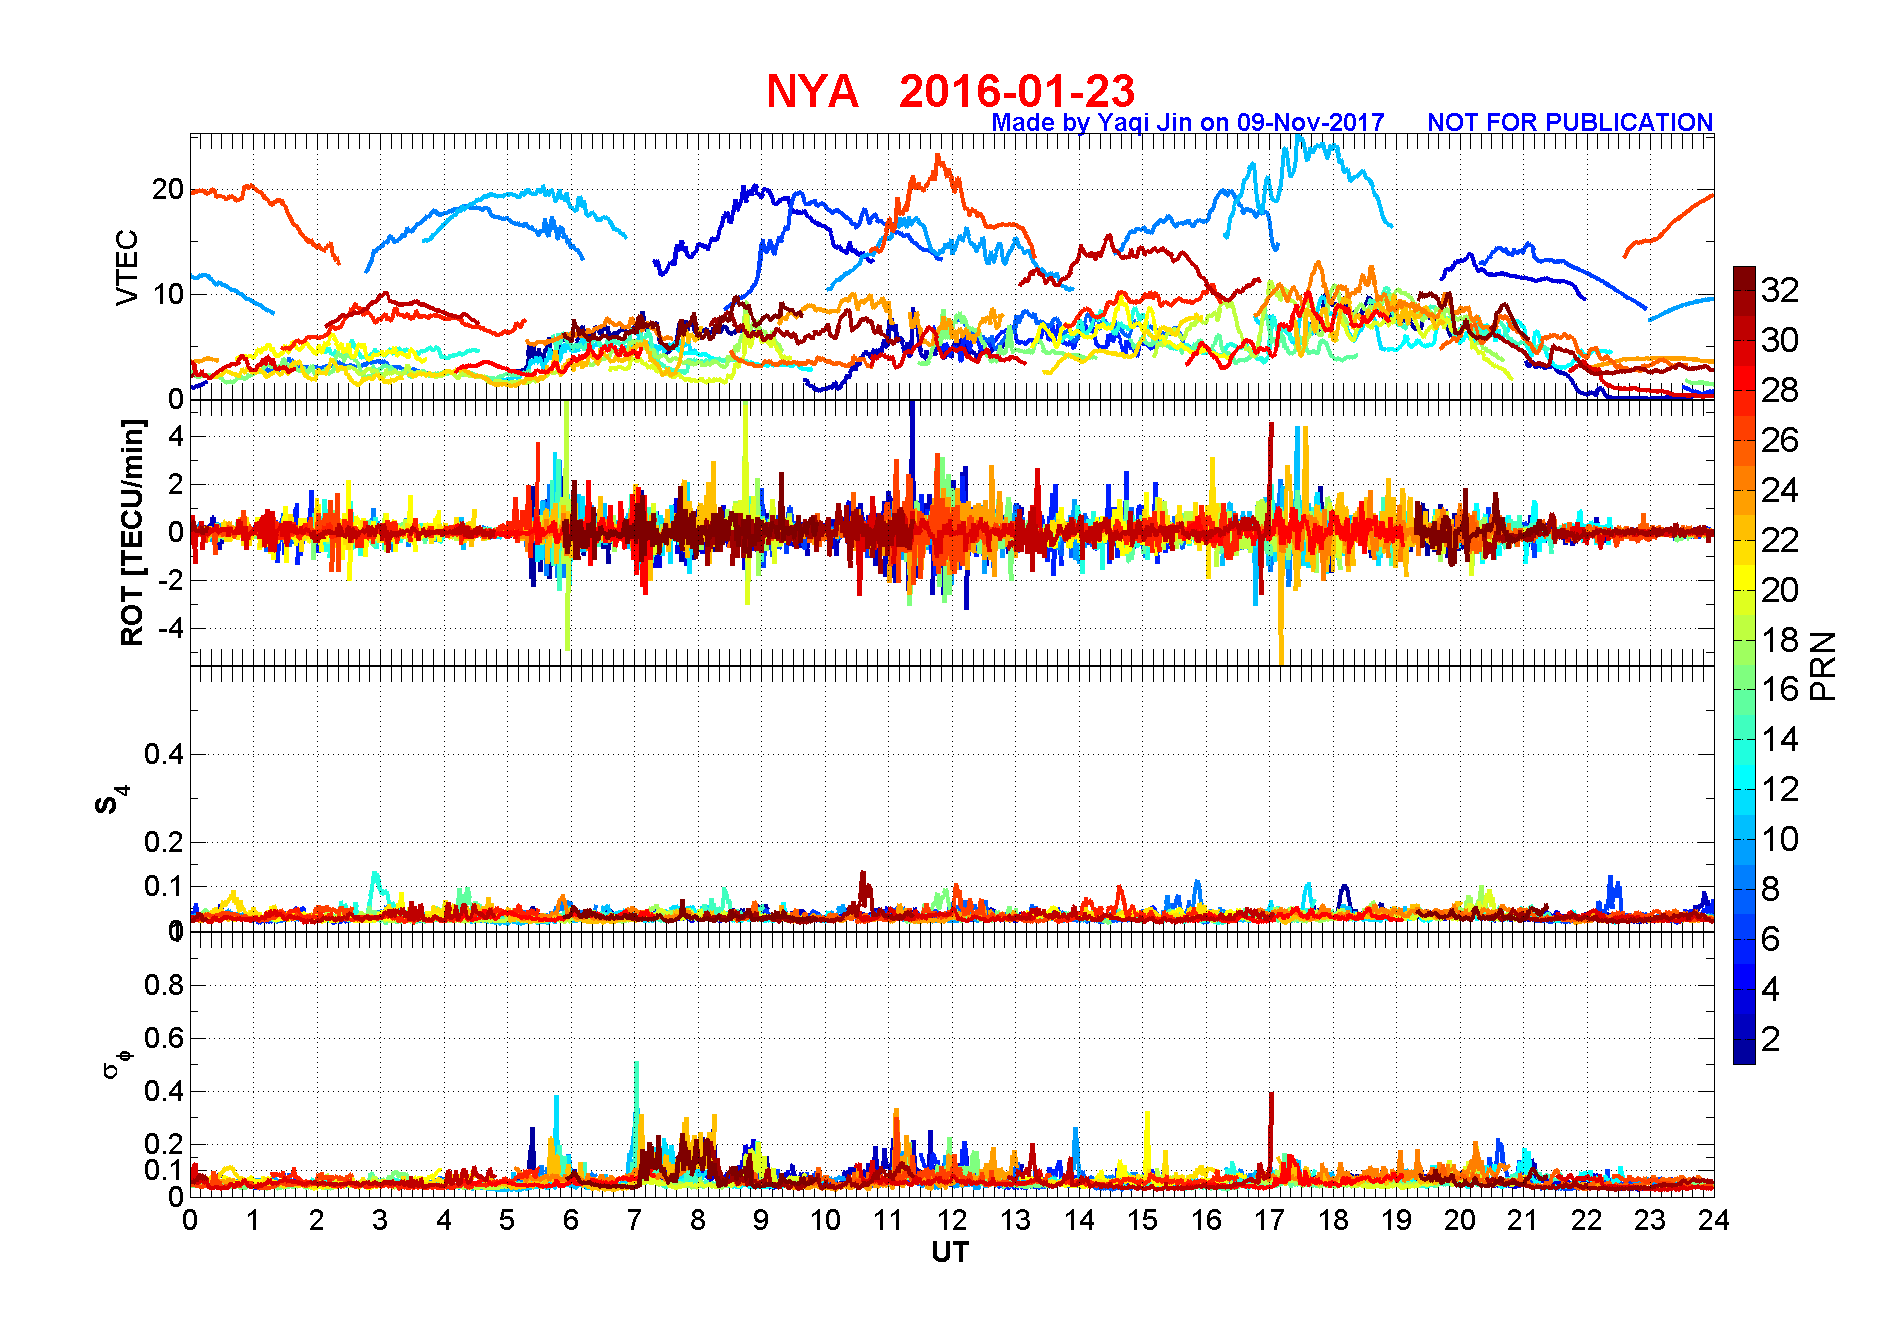
Task: Click hour "1" on the UT axis
Action: point(253,1220)
